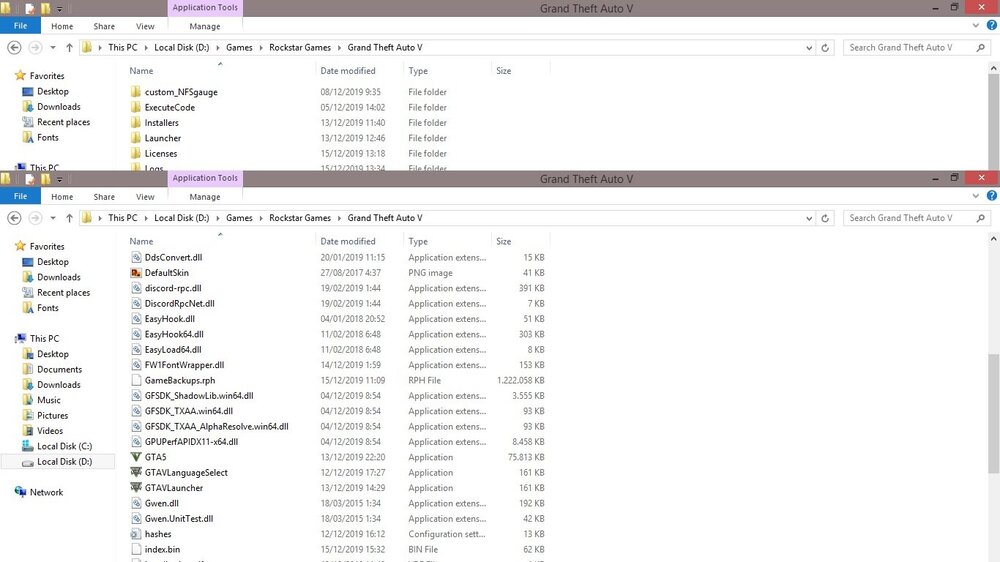Click the Help question mark in bottom window
1000x562 pixels.
(x=992, y=196)
